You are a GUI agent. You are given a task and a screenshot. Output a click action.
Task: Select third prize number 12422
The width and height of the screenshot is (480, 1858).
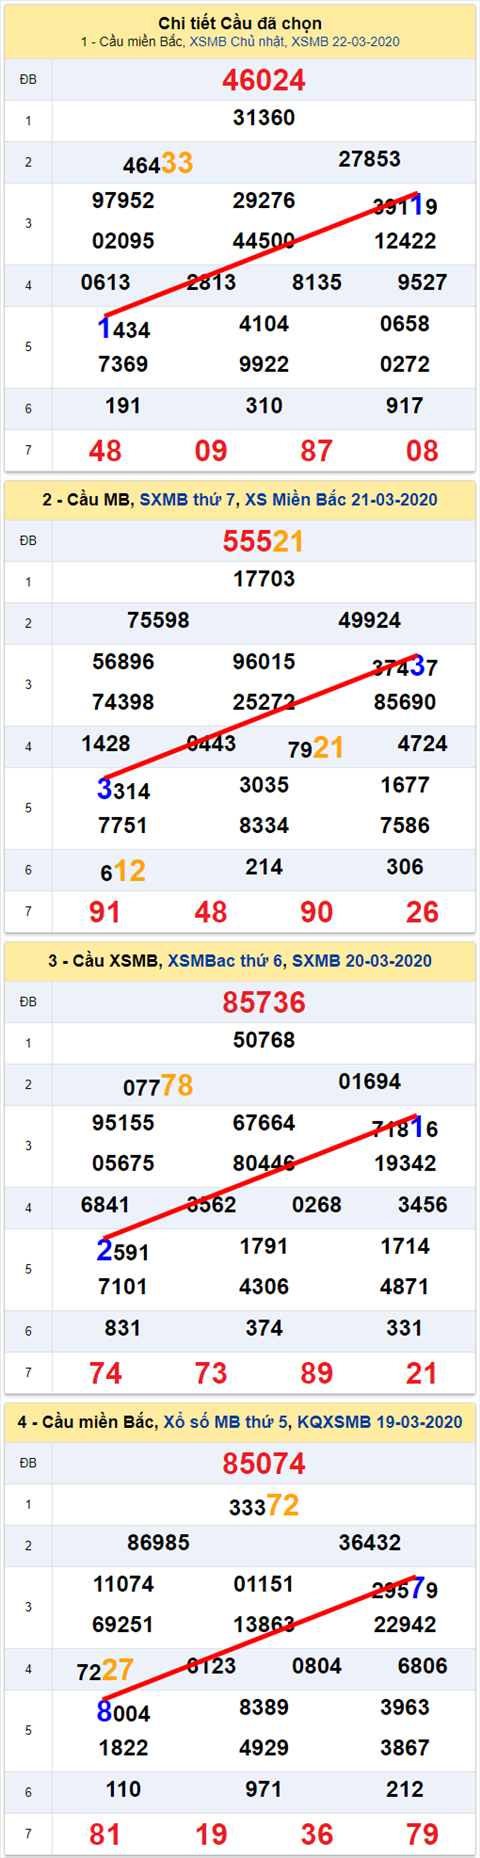point(405,241)
